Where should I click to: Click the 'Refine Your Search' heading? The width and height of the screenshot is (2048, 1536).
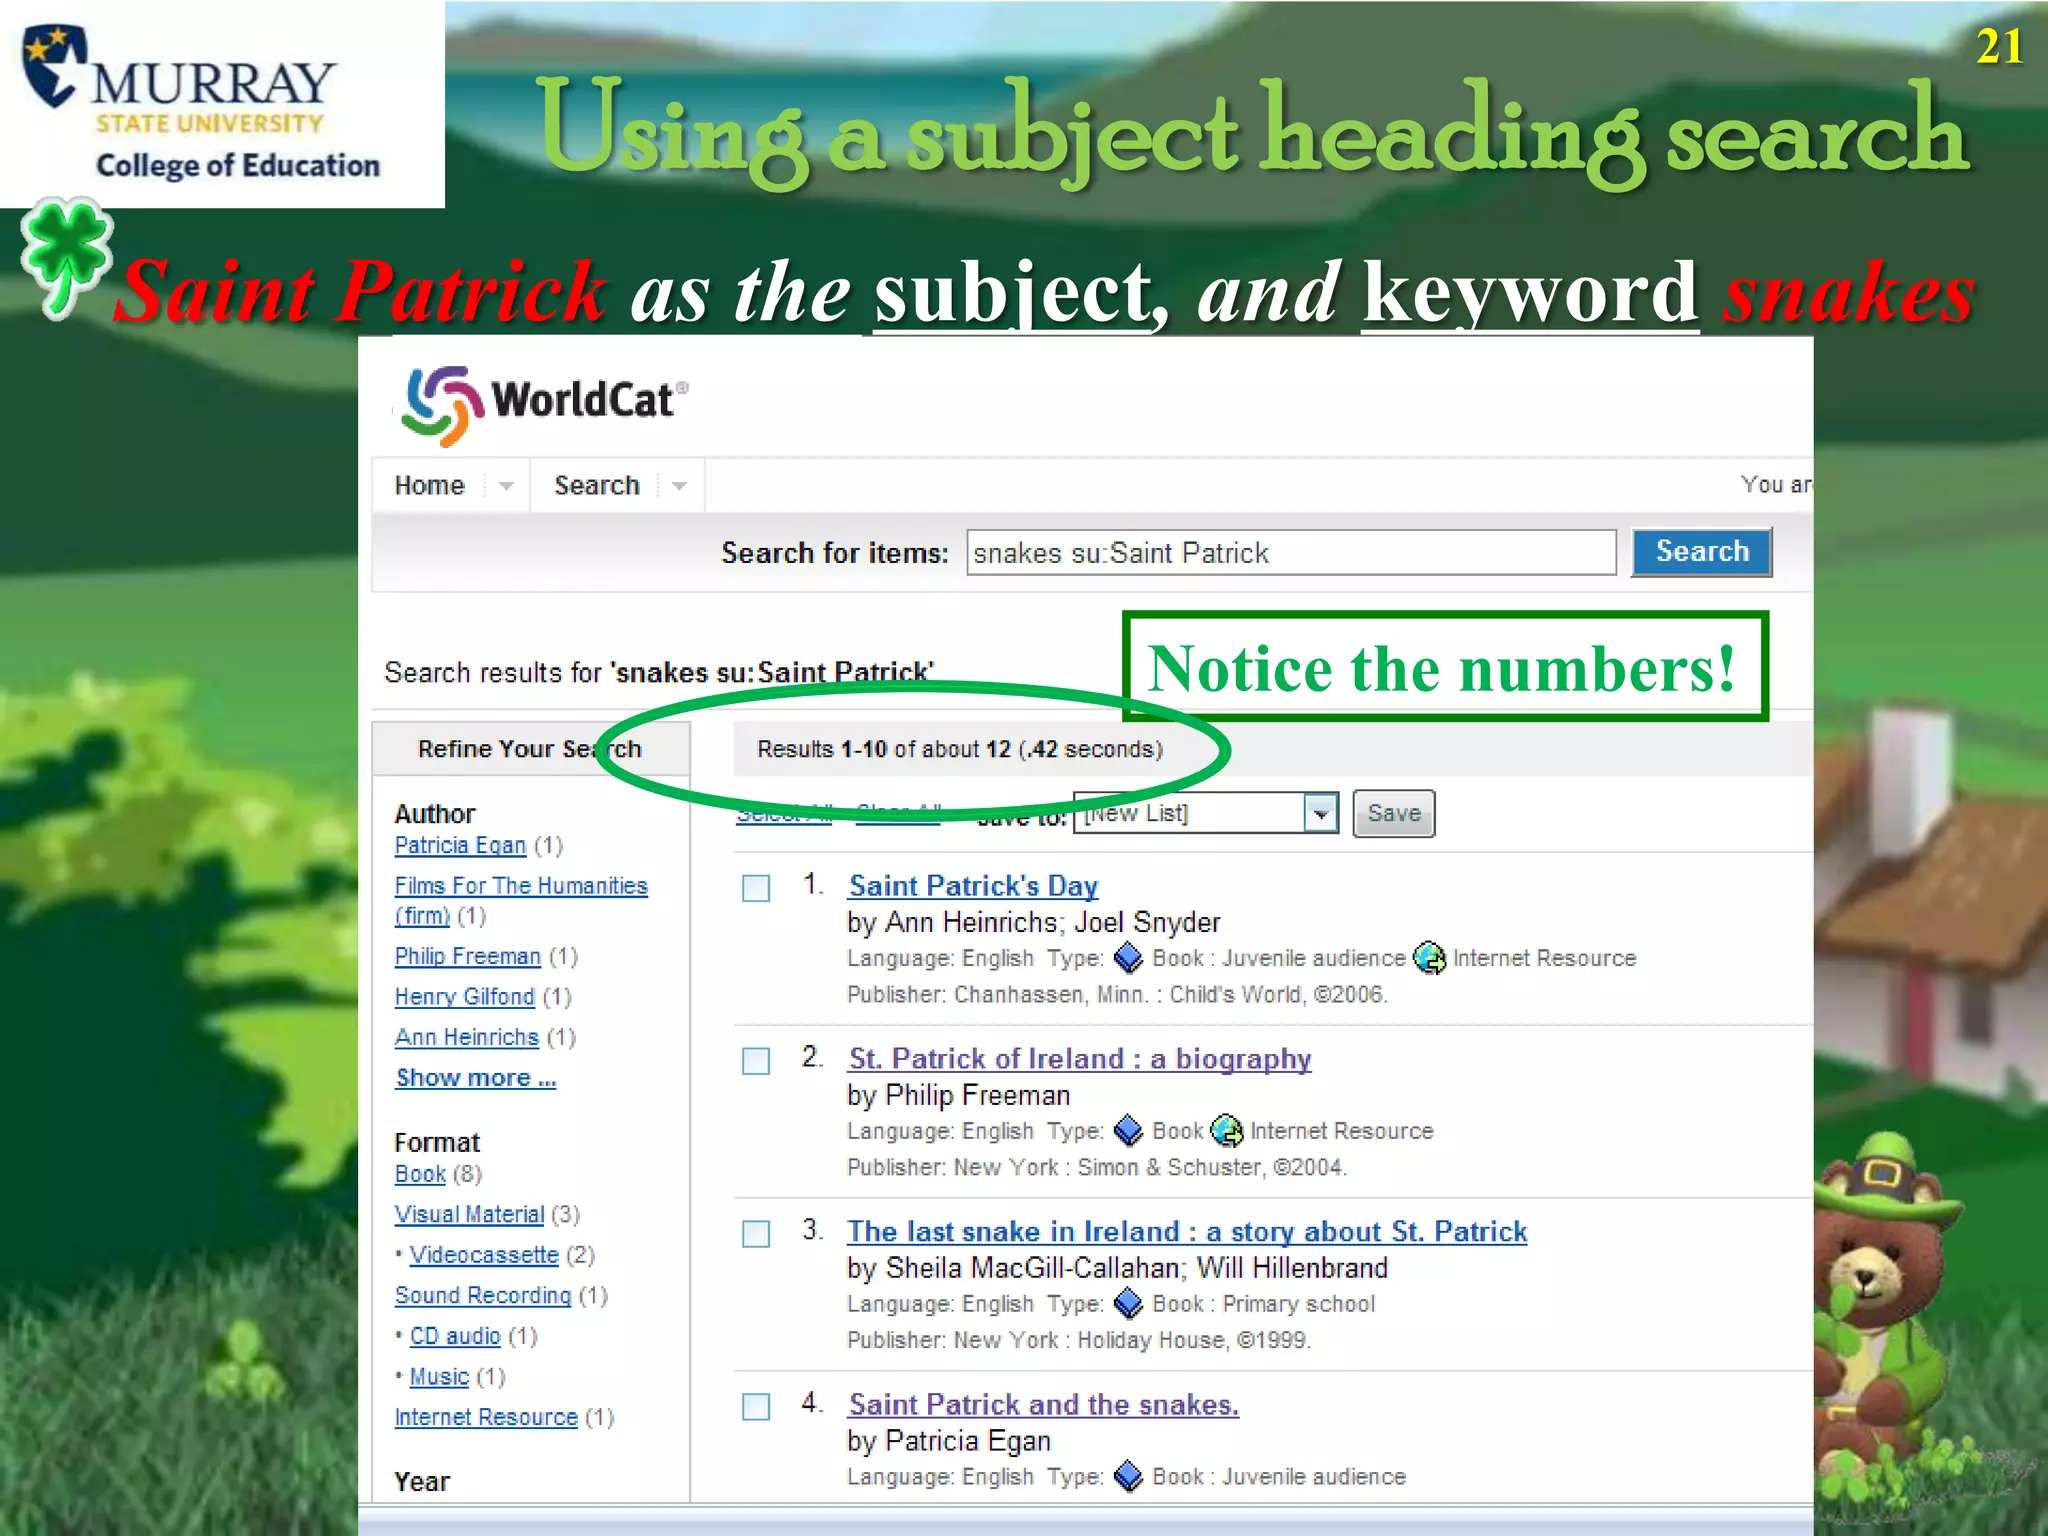530,749
